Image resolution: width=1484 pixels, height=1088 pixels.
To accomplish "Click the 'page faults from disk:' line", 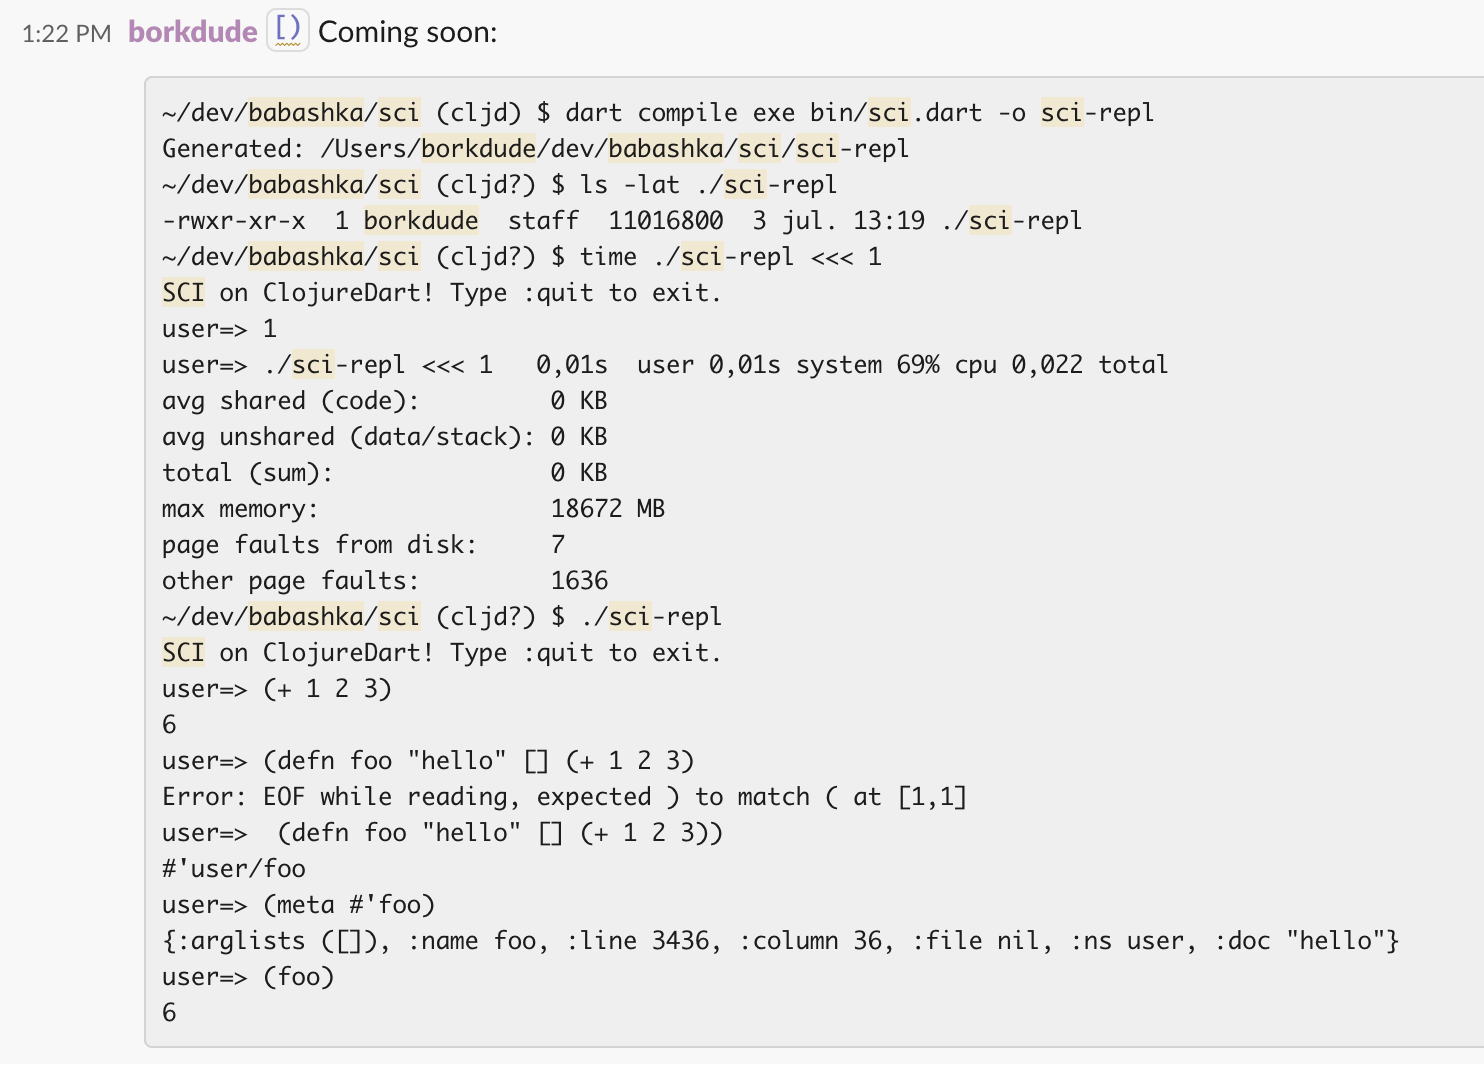I will (364, 545).
